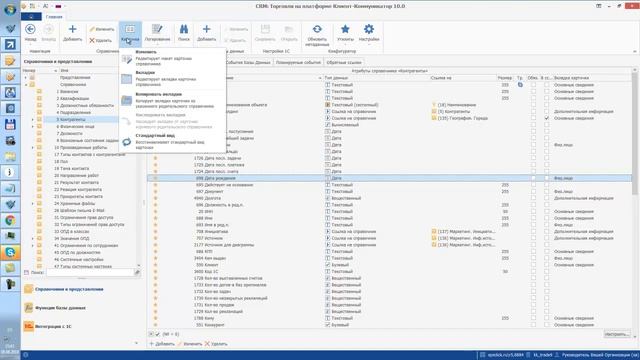Click the Стандартный вид restore icon
This screenshot has width=640, height=360.
click(x=127, y=142)
